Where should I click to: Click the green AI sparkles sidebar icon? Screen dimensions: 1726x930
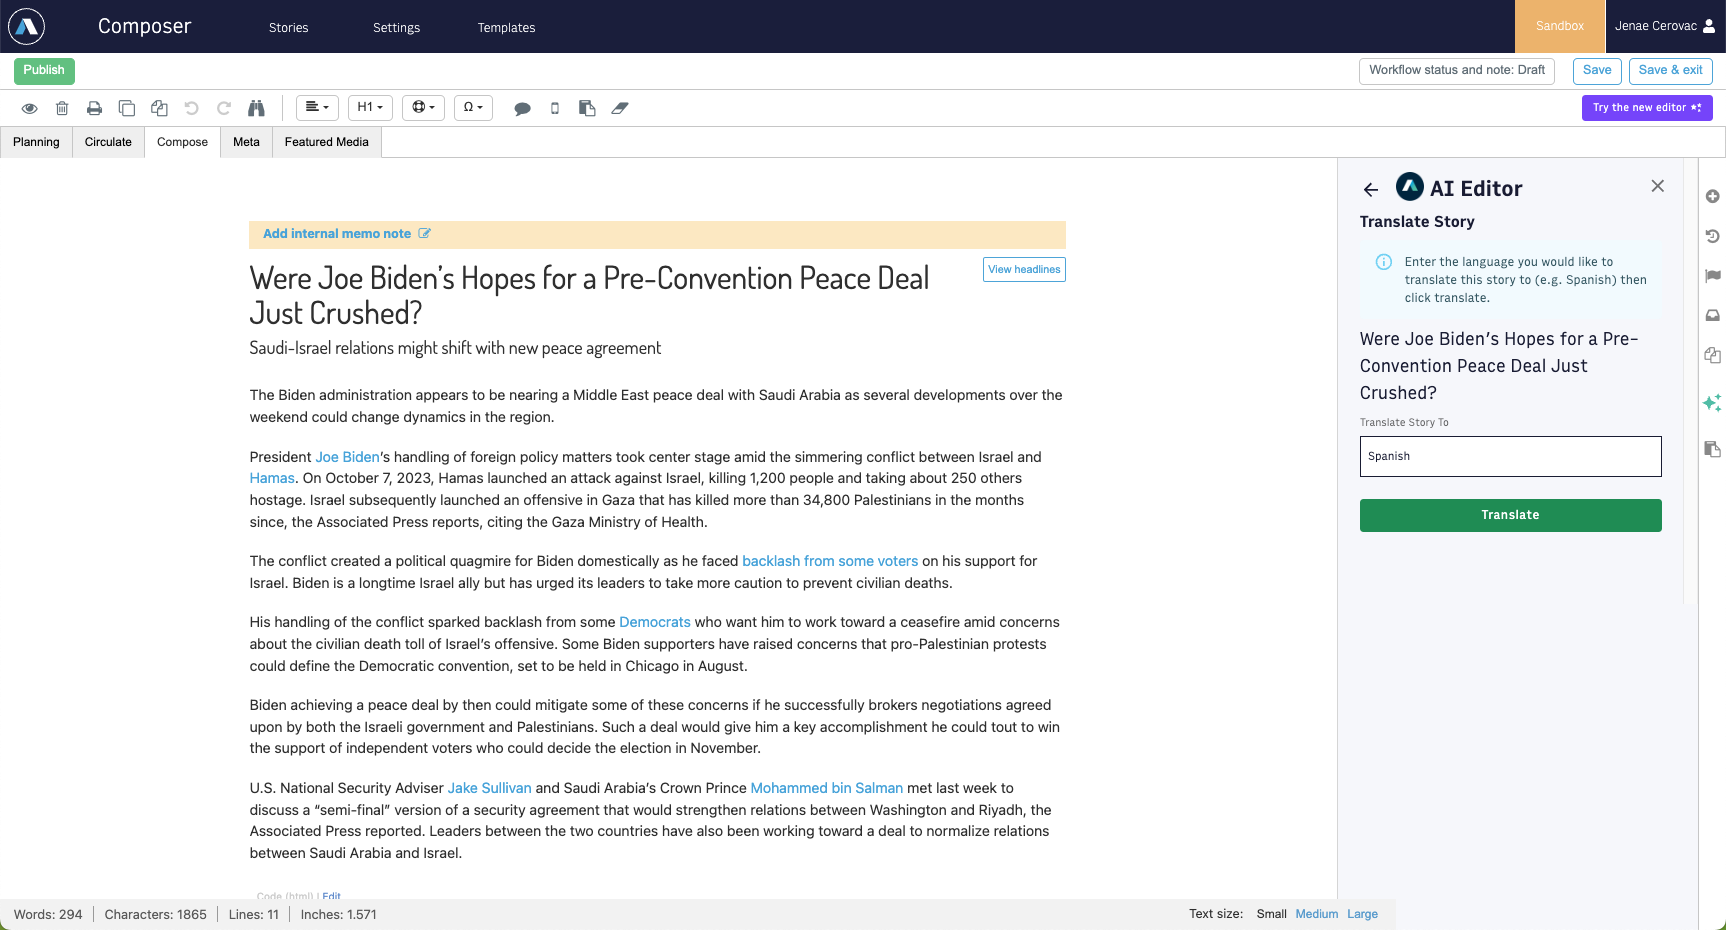pos(1712,402)
